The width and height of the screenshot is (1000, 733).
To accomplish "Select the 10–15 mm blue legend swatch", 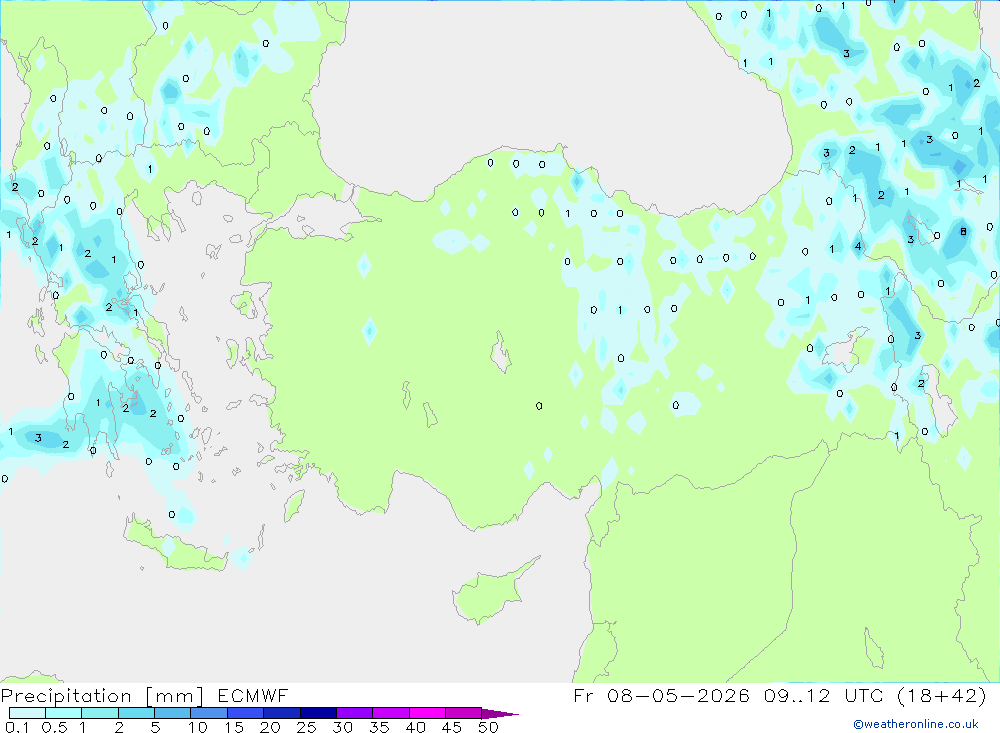I will 209,713.
